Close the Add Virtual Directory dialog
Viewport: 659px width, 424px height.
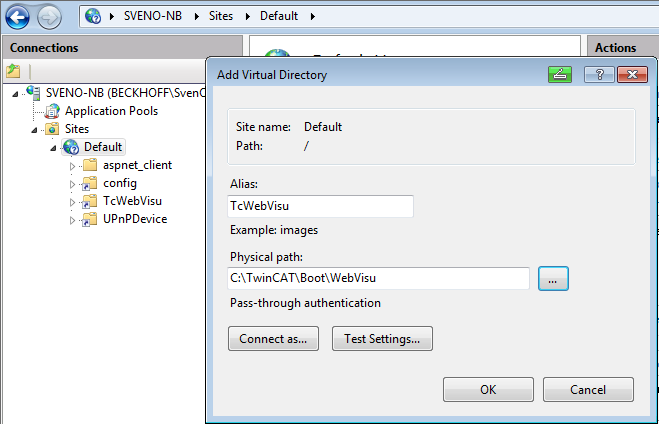click(x=632, y=74)
